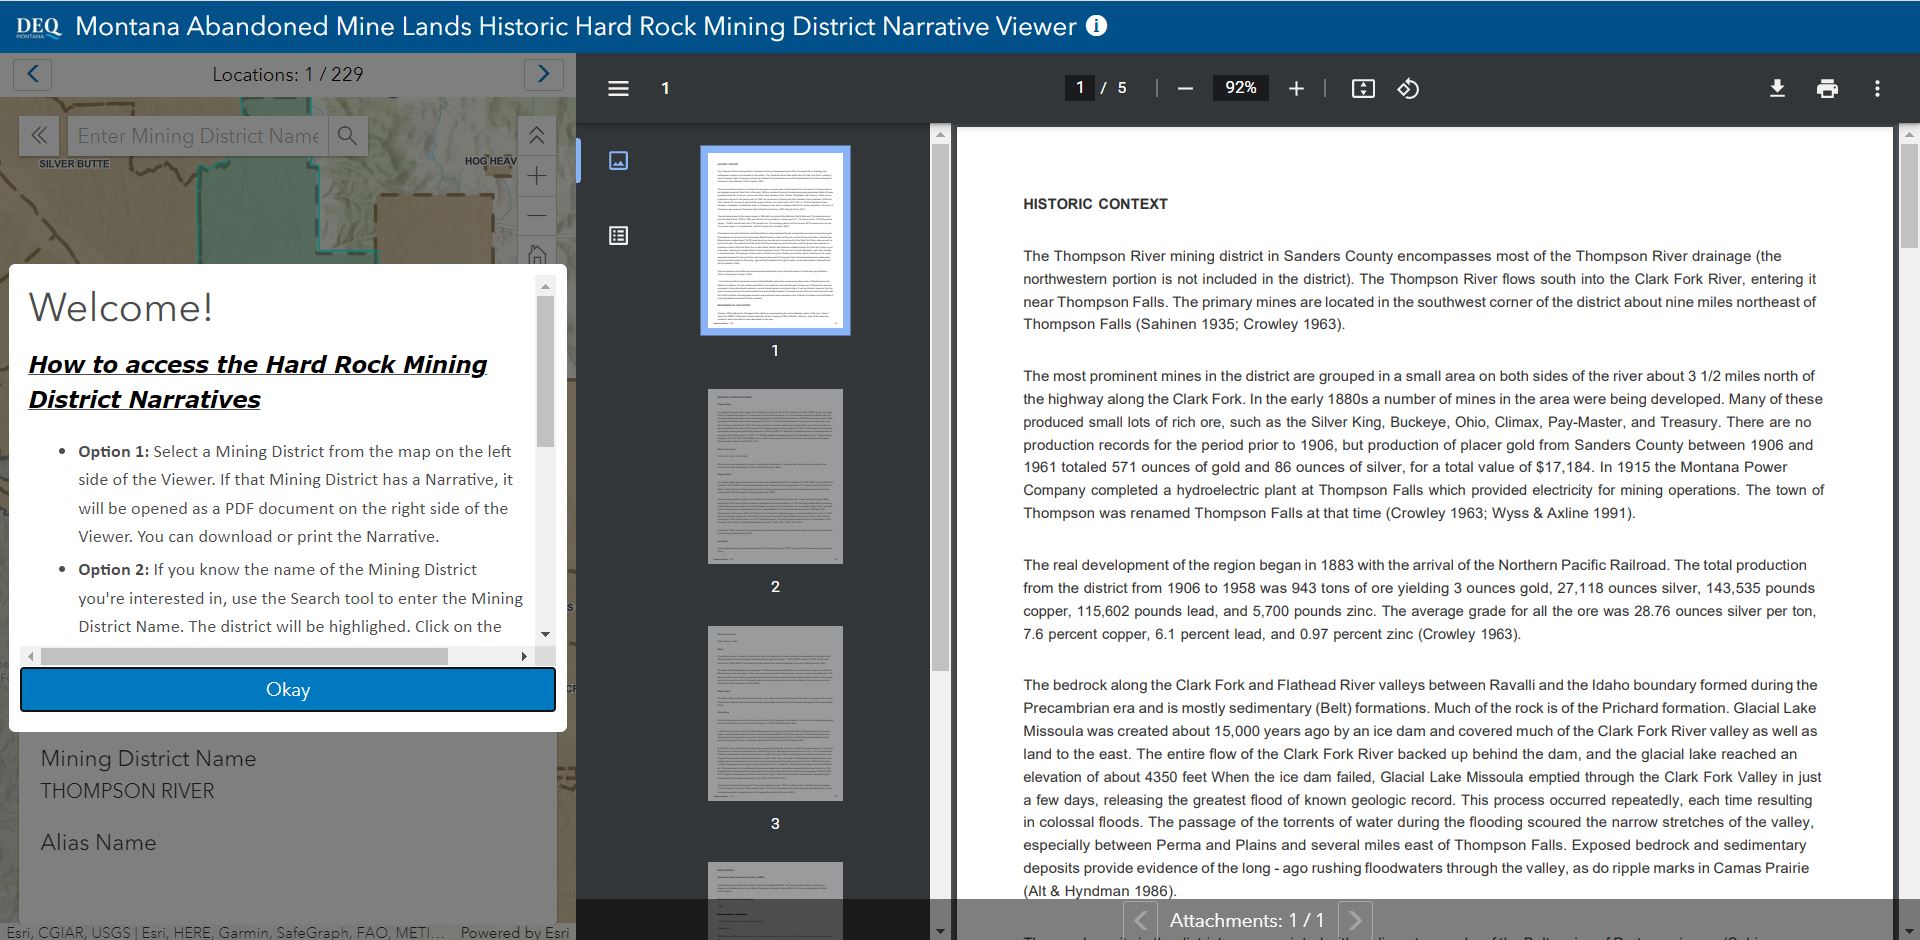This screenshot has height=940, width=1920.
Task: Open page 2 thumbnail
Action: click(x=775, y=476)
